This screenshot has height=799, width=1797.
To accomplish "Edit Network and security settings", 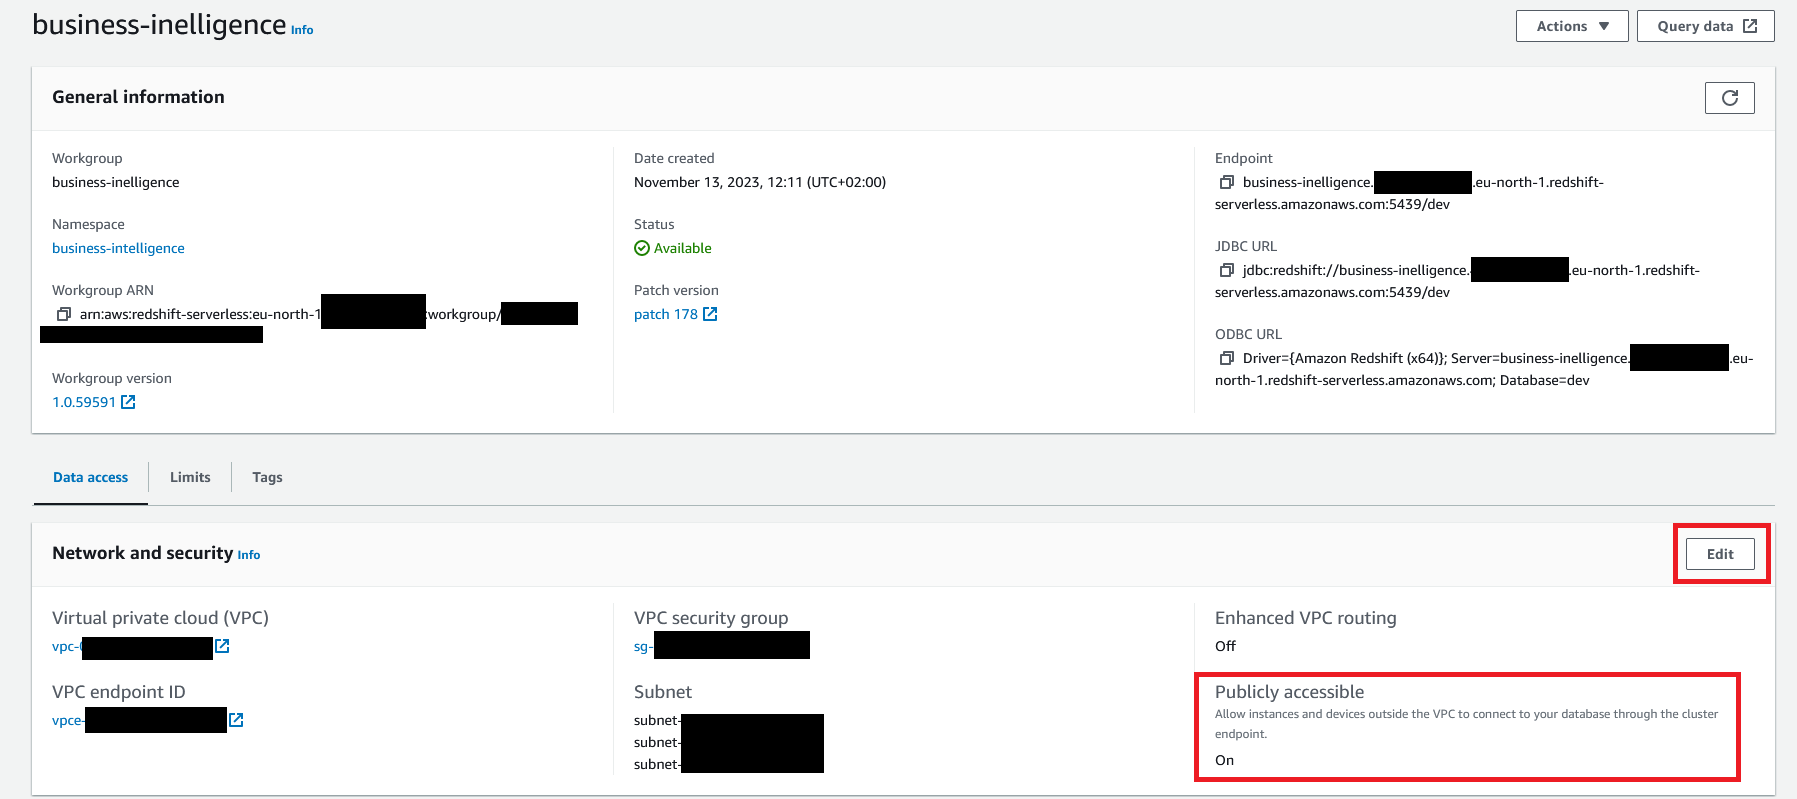I will click(1720, 554).
